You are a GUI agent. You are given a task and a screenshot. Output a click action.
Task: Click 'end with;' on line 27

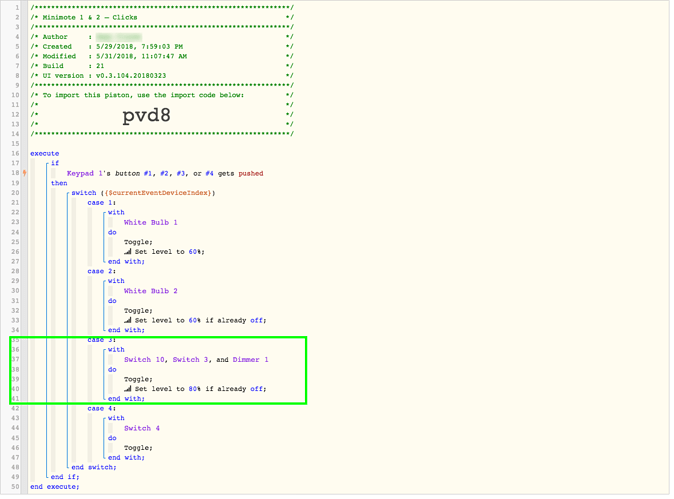point(126,263)
